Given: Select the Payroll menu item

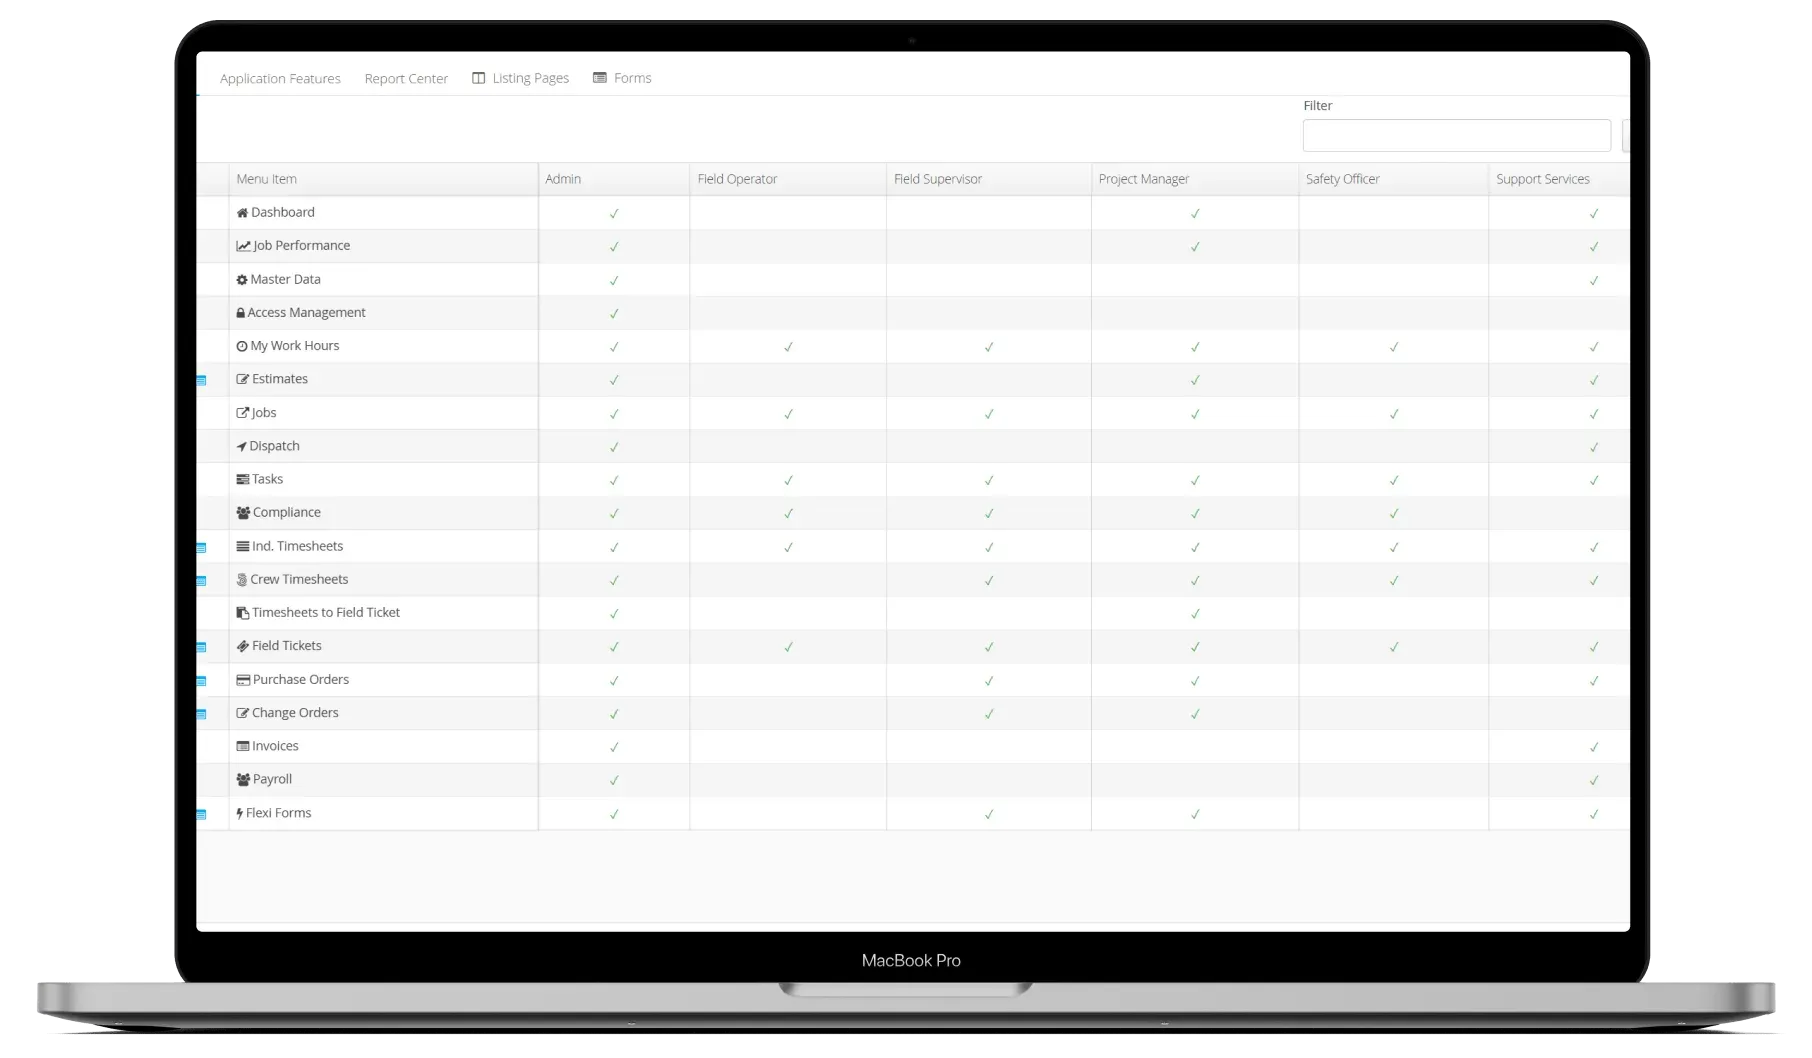Looking at the screenshot, I should click(272, 779).
